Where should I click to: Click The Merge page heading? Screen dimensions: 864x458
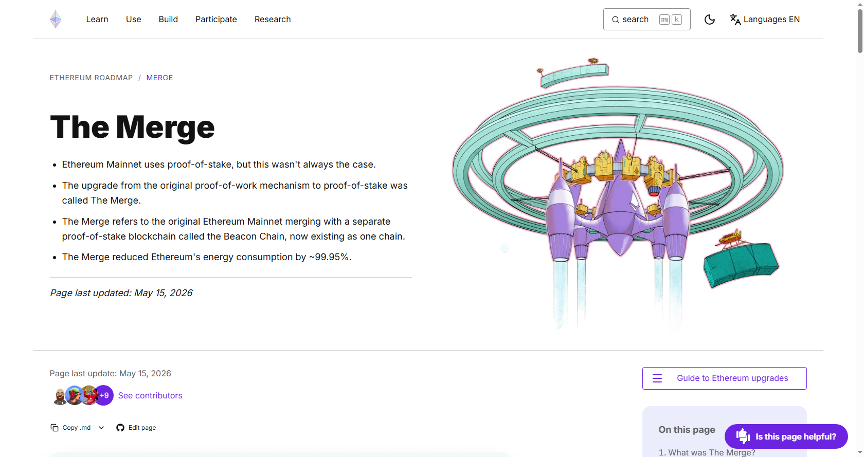132,127
